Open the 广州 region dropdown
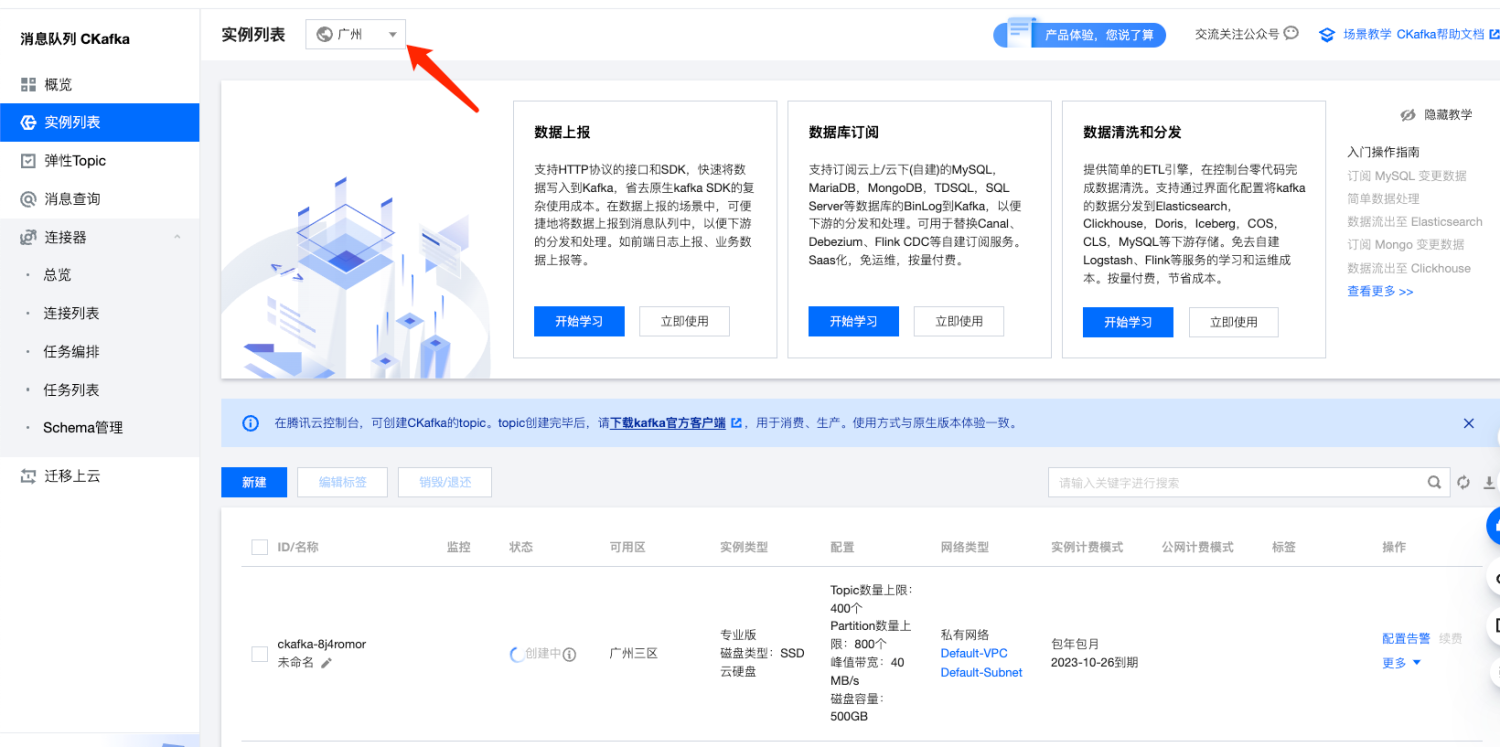 click(356, 34)
